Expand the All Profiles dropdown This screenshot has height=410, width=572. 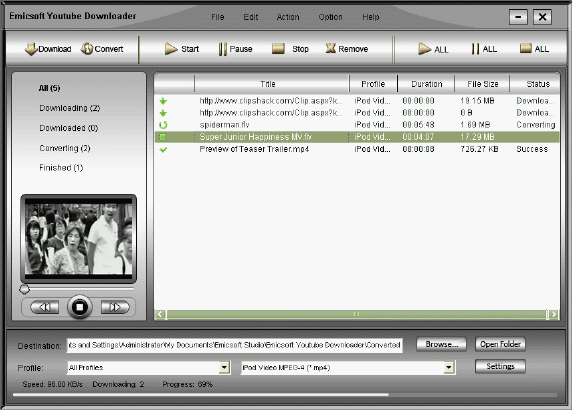point(224,367)
